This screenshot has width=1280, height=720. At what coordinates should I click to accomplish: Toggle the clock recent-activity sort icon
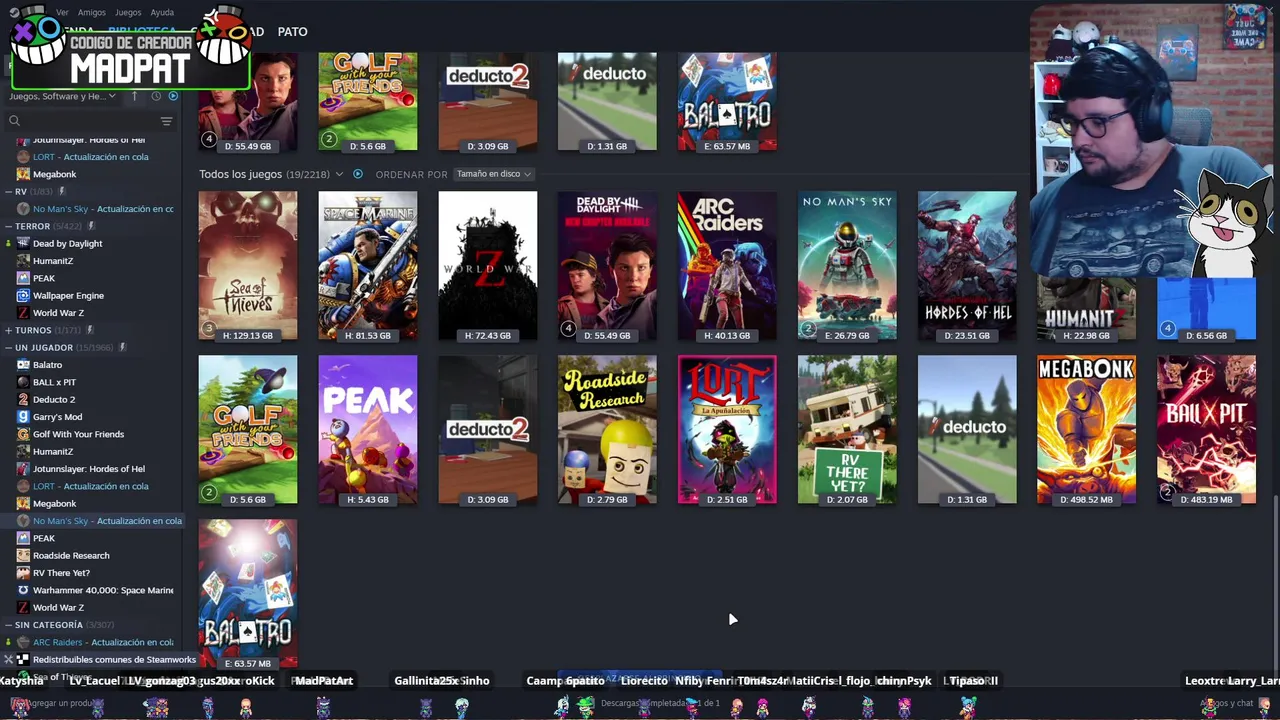click(x=156, y=96)
